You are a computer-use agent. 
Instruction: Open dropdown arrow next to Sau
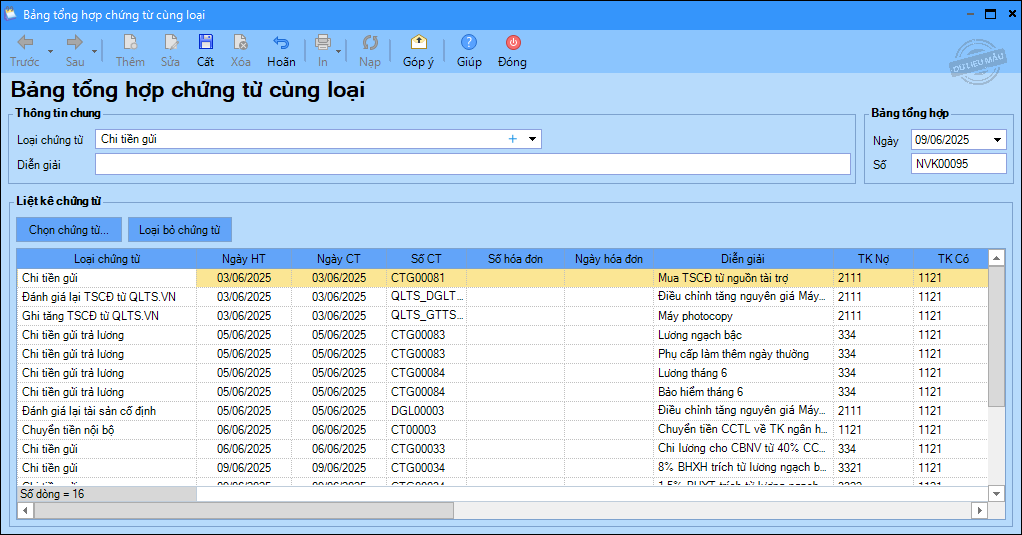[95, 51]
